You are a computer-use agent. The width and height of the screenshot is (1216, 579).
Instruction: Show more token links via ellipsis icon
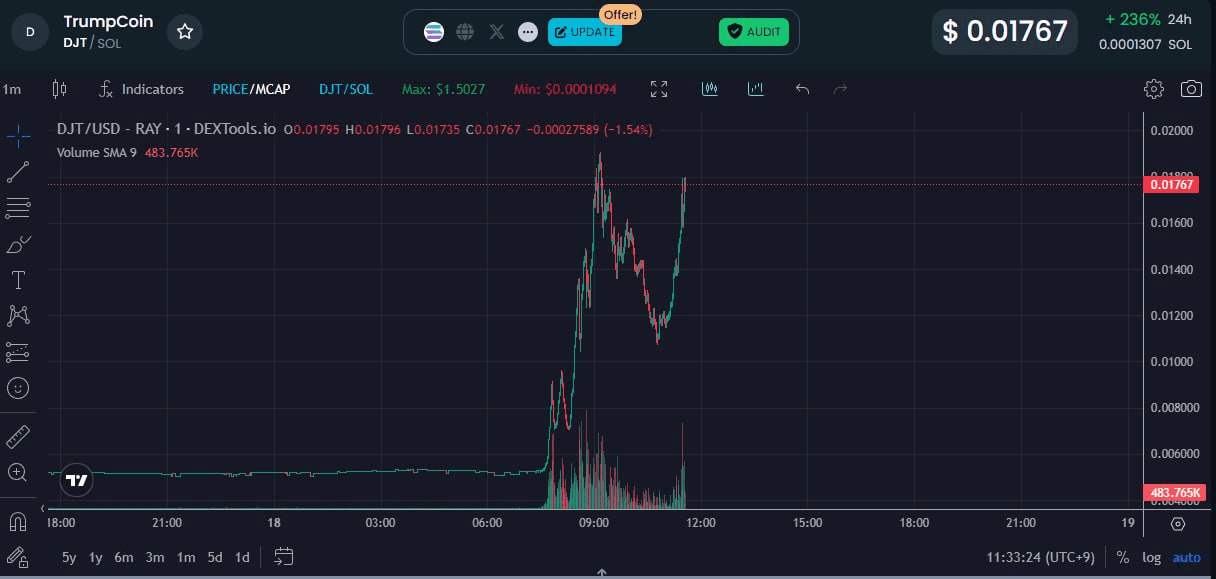[x=528, y=32]
